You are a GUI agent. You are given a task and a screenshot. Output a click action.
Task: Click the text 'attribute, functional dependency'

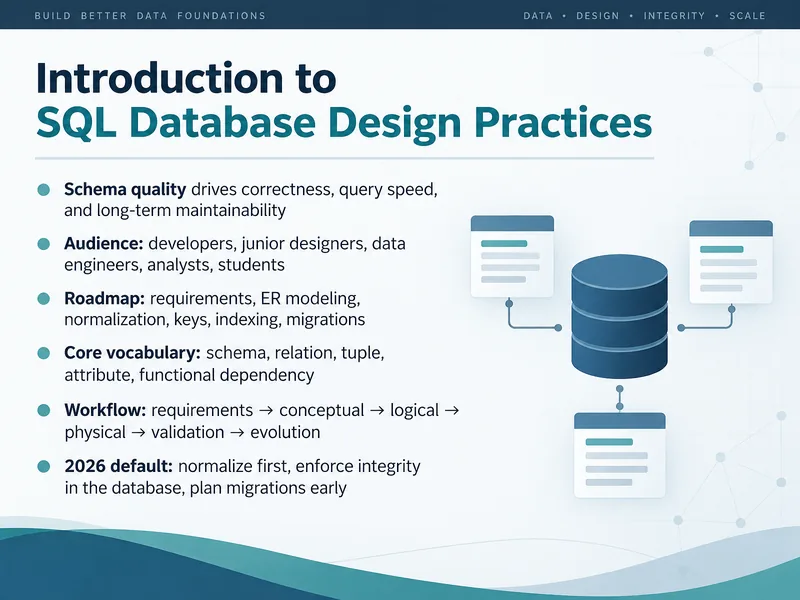[x=189, y=375]
